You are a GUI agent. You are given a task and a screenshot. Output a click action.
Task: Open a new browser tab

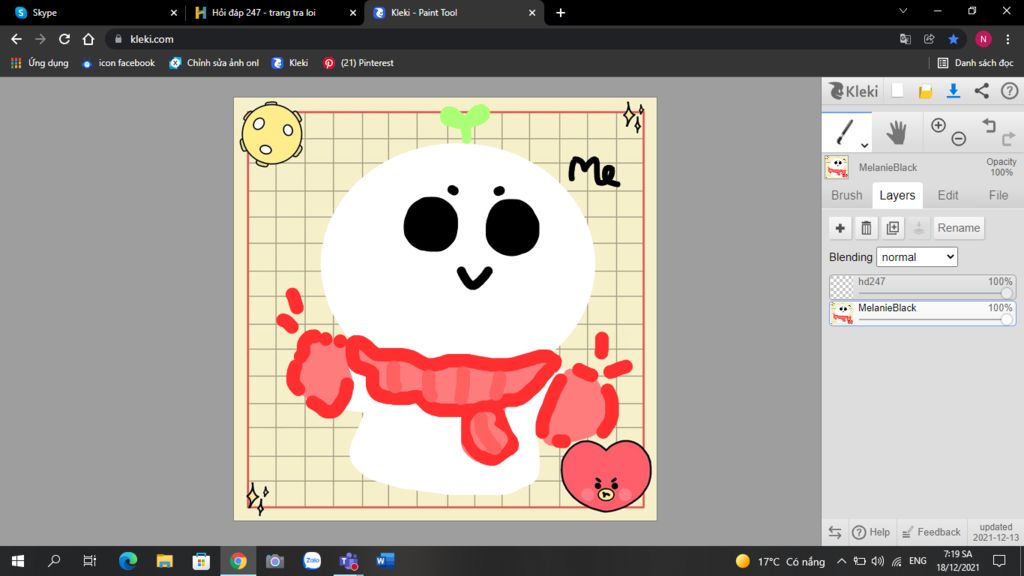tap(560, 12)
